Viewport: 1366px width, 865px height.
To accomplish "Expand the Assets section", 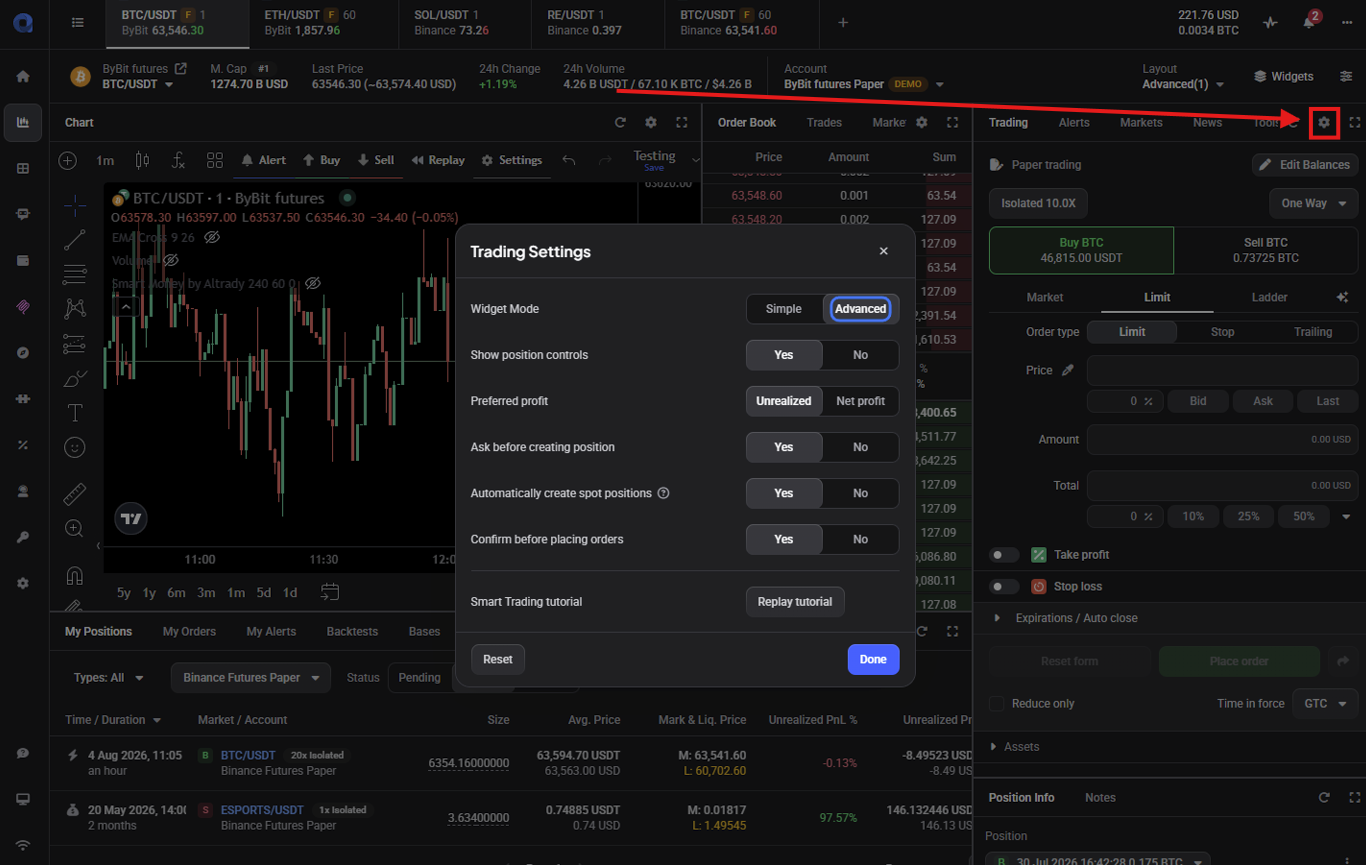I will [x=1015, y=747].
